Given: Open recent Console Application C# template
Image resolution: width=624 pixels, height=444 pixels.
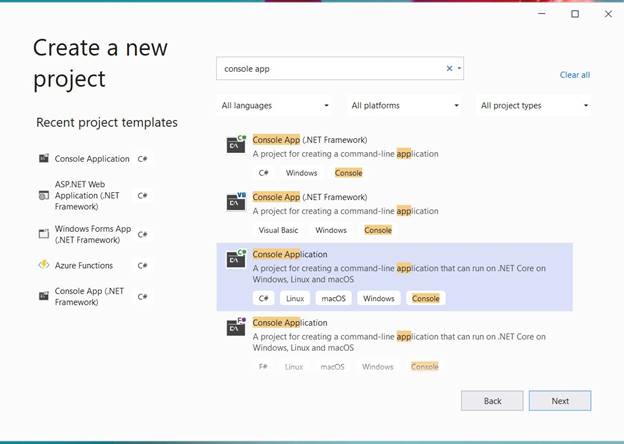Looking at the screenshot, I should (95, 159).
